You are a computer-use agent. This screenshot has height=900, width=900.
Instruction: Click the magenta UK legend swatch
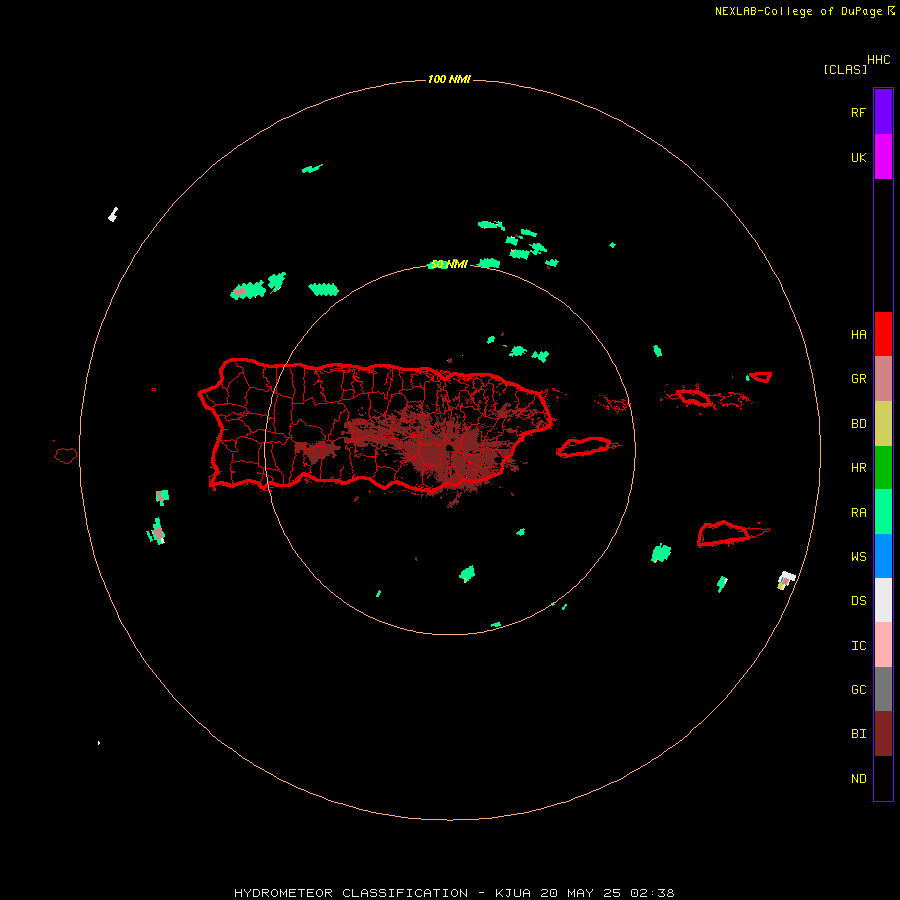(x=883, y=156)
